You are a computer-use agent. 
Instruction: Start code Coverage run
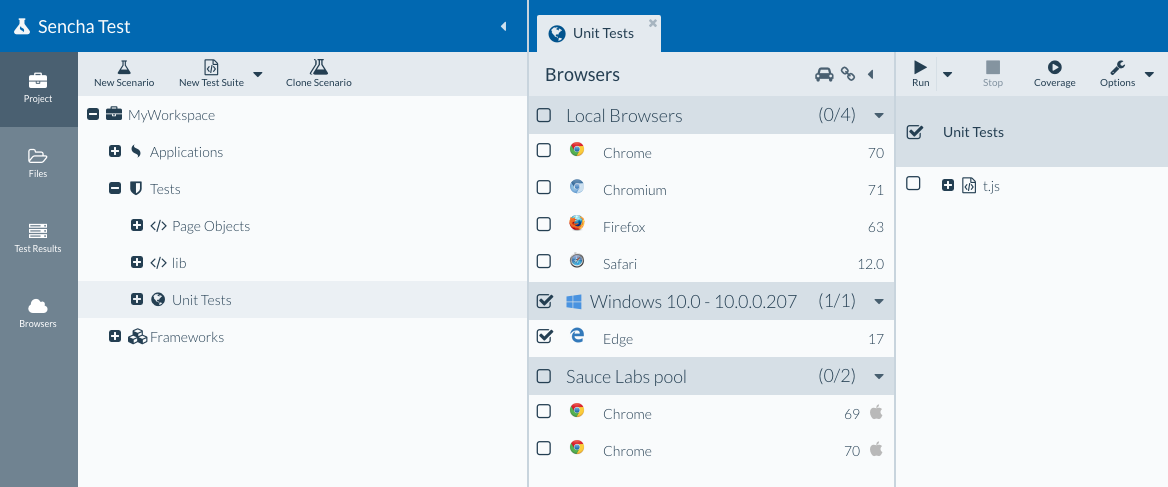point(1054,73)
